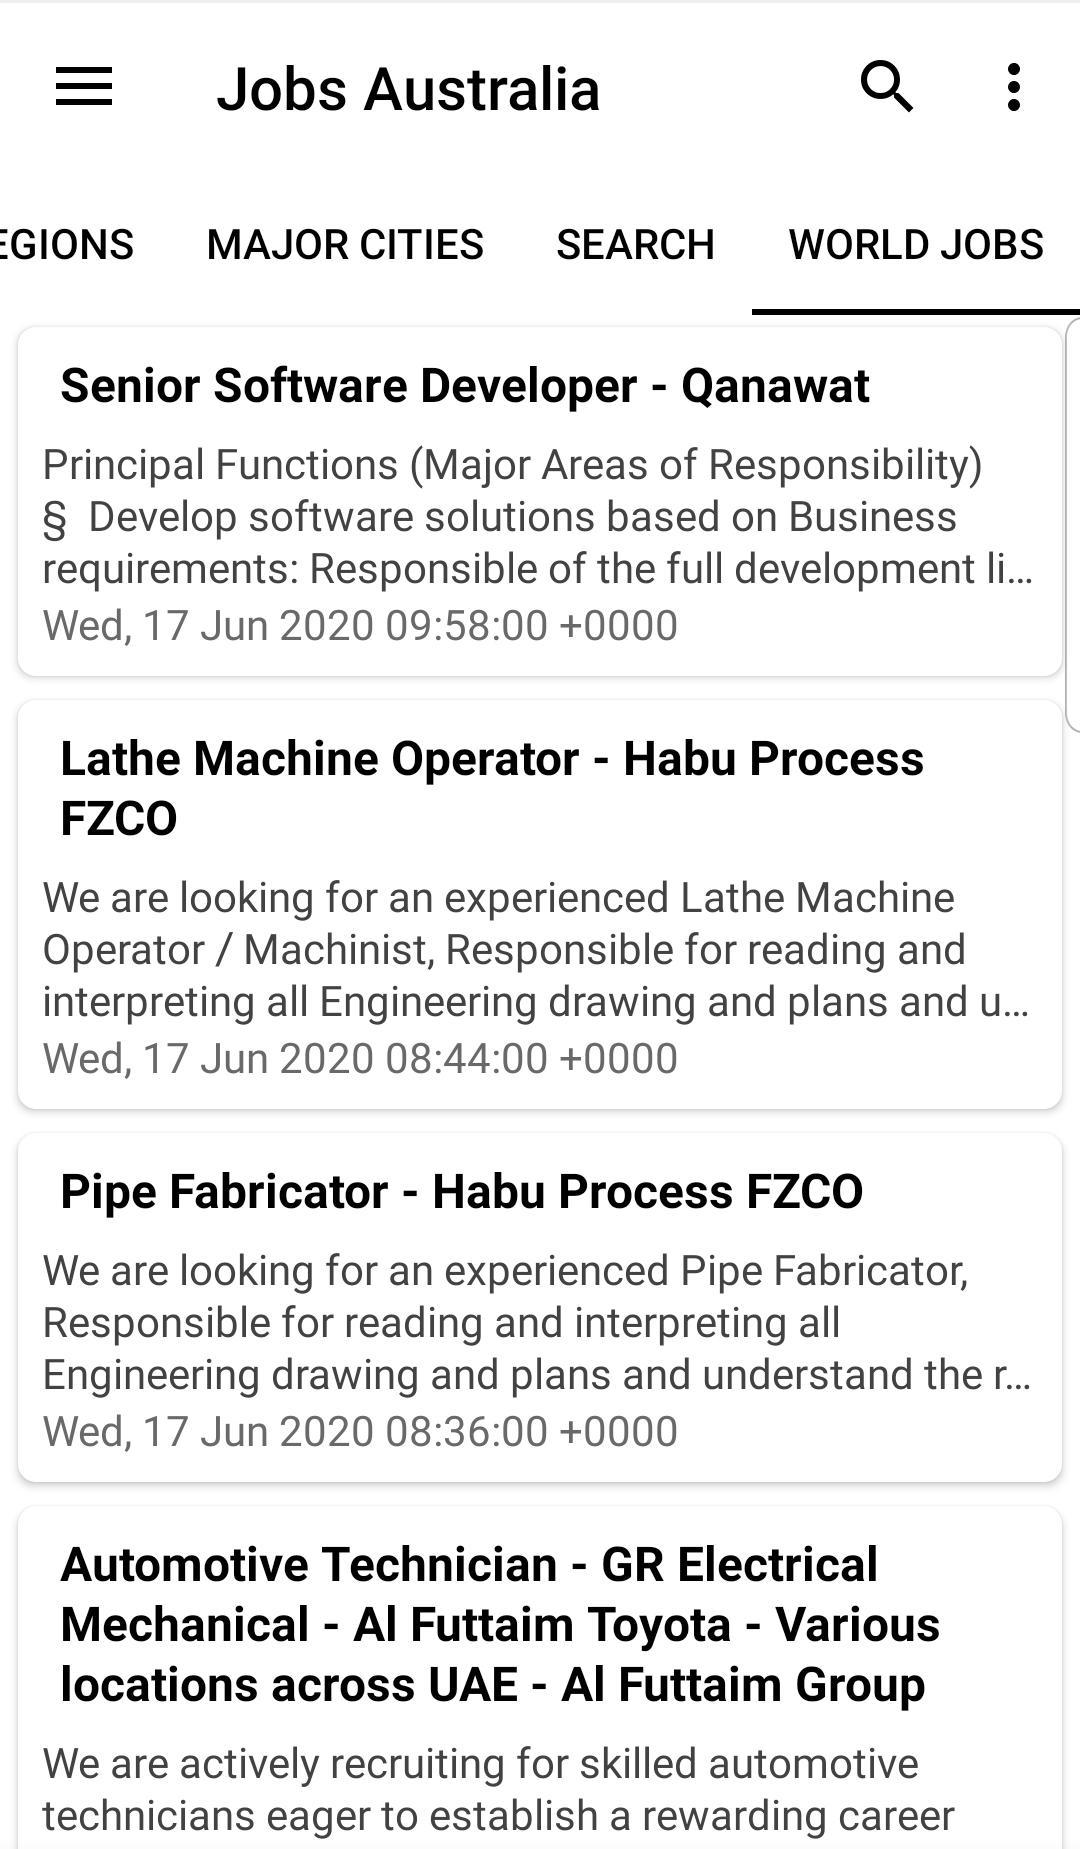This screenshot has width=1080, height=1849.
Task: Select Lathe Machine Operator description text
Action: [x=536, y=950]
